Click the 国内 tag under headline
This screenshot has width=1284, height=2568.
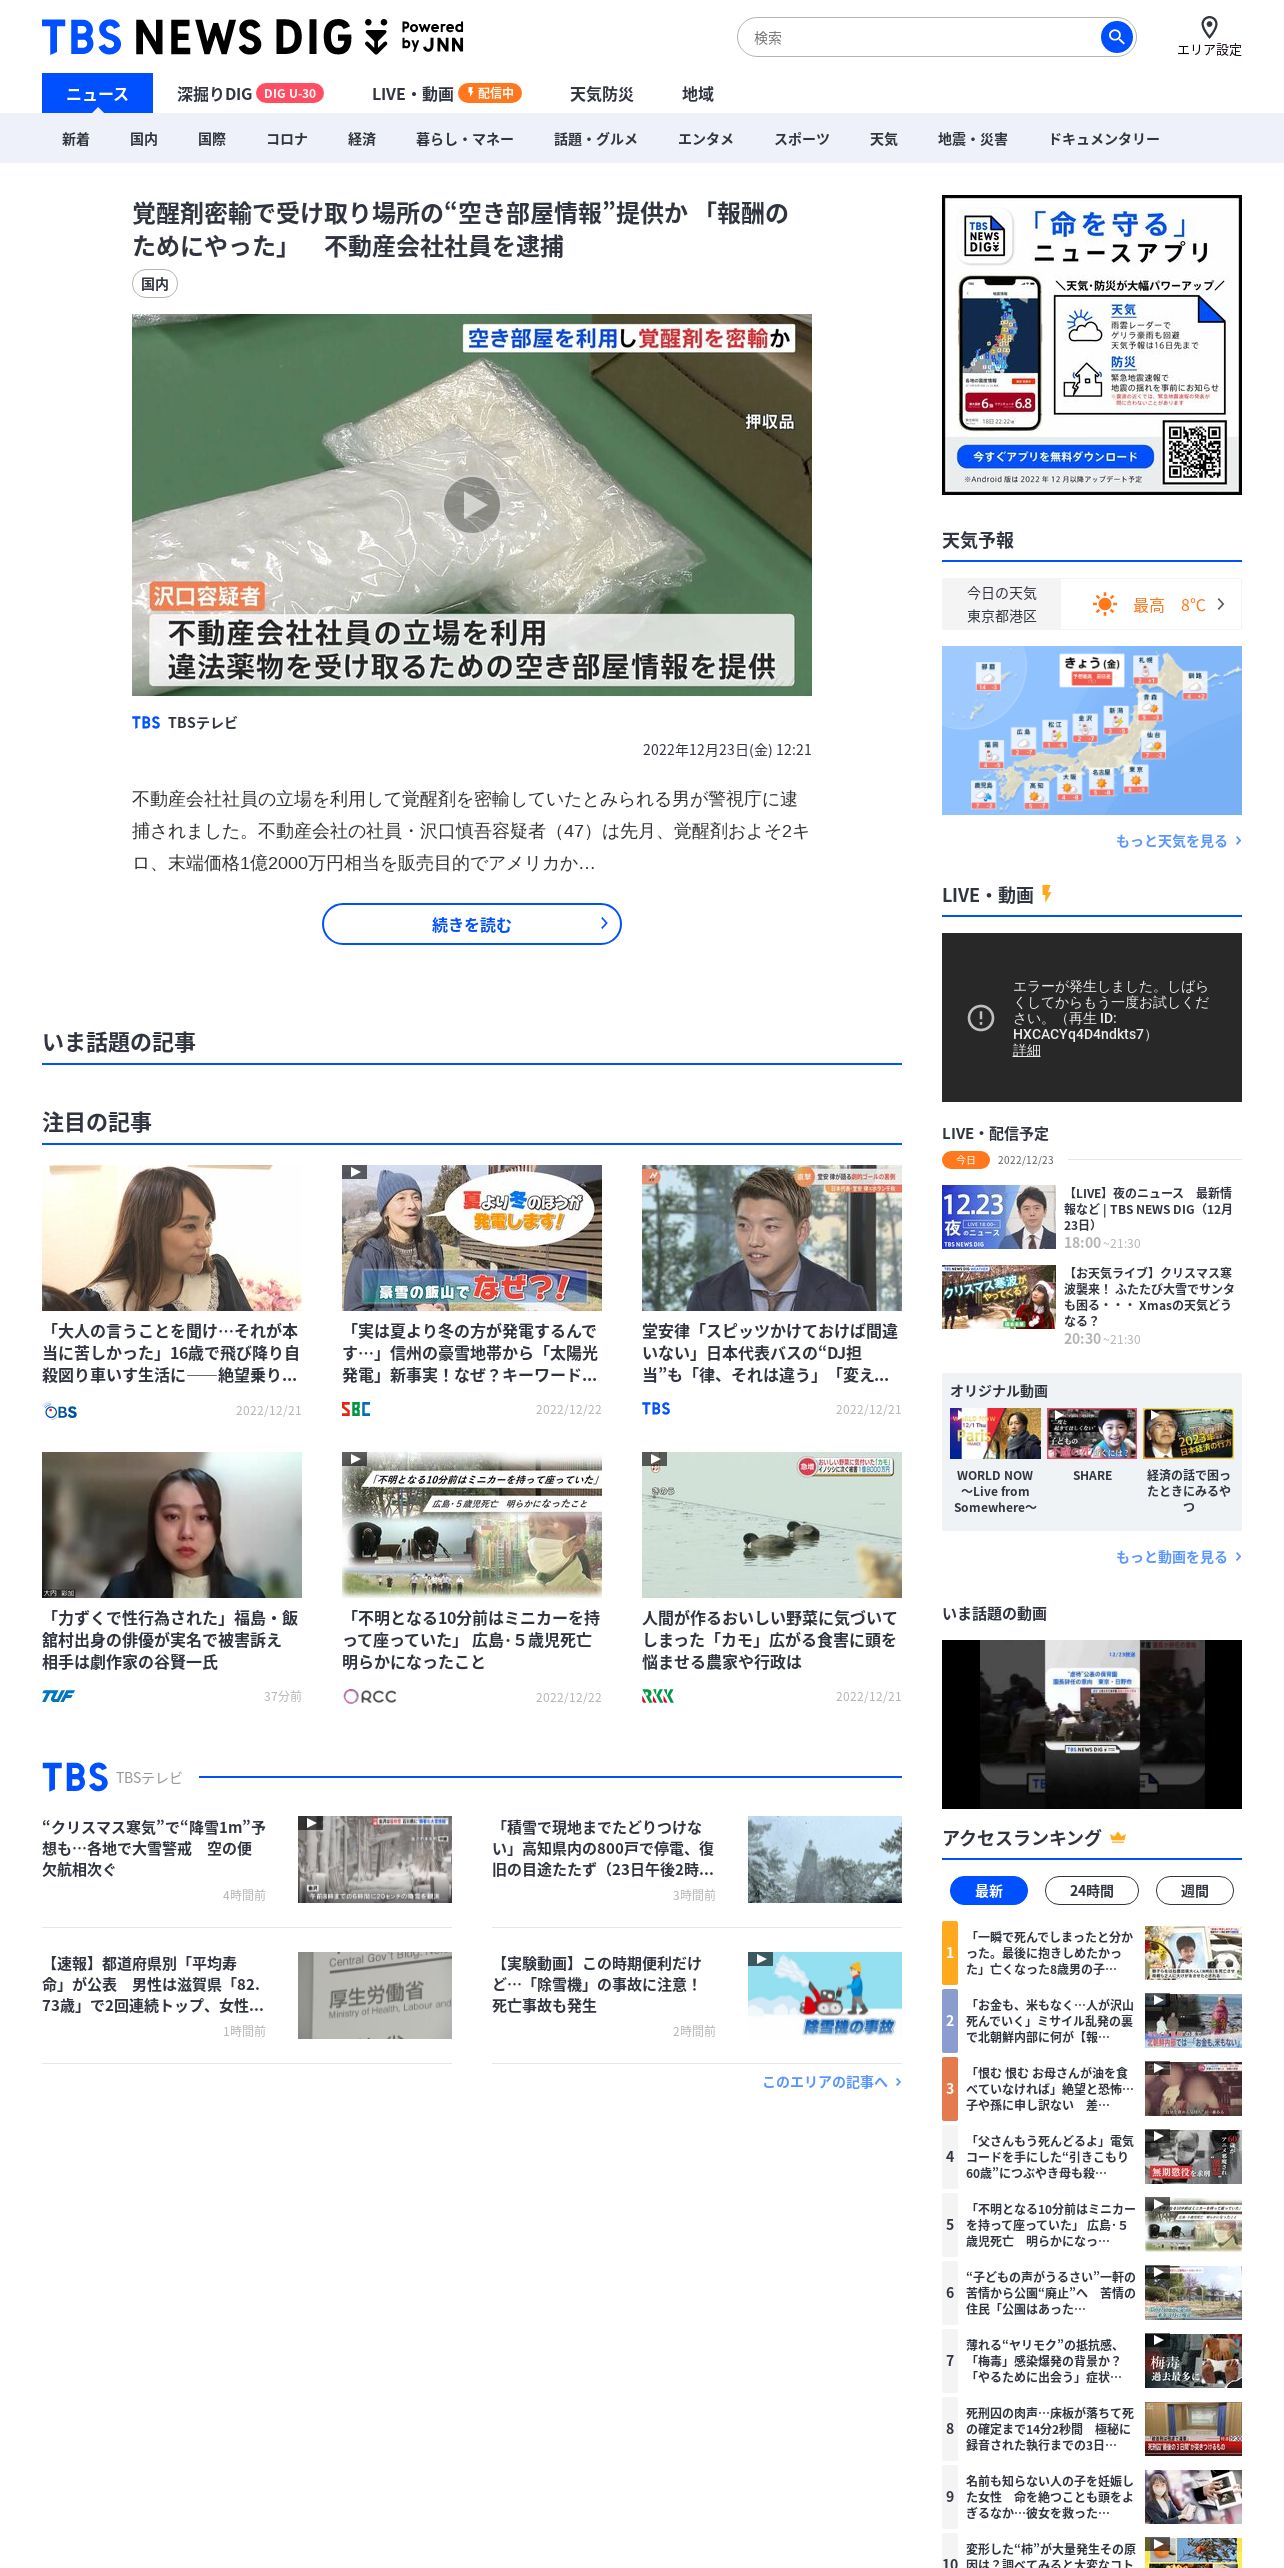155,284
